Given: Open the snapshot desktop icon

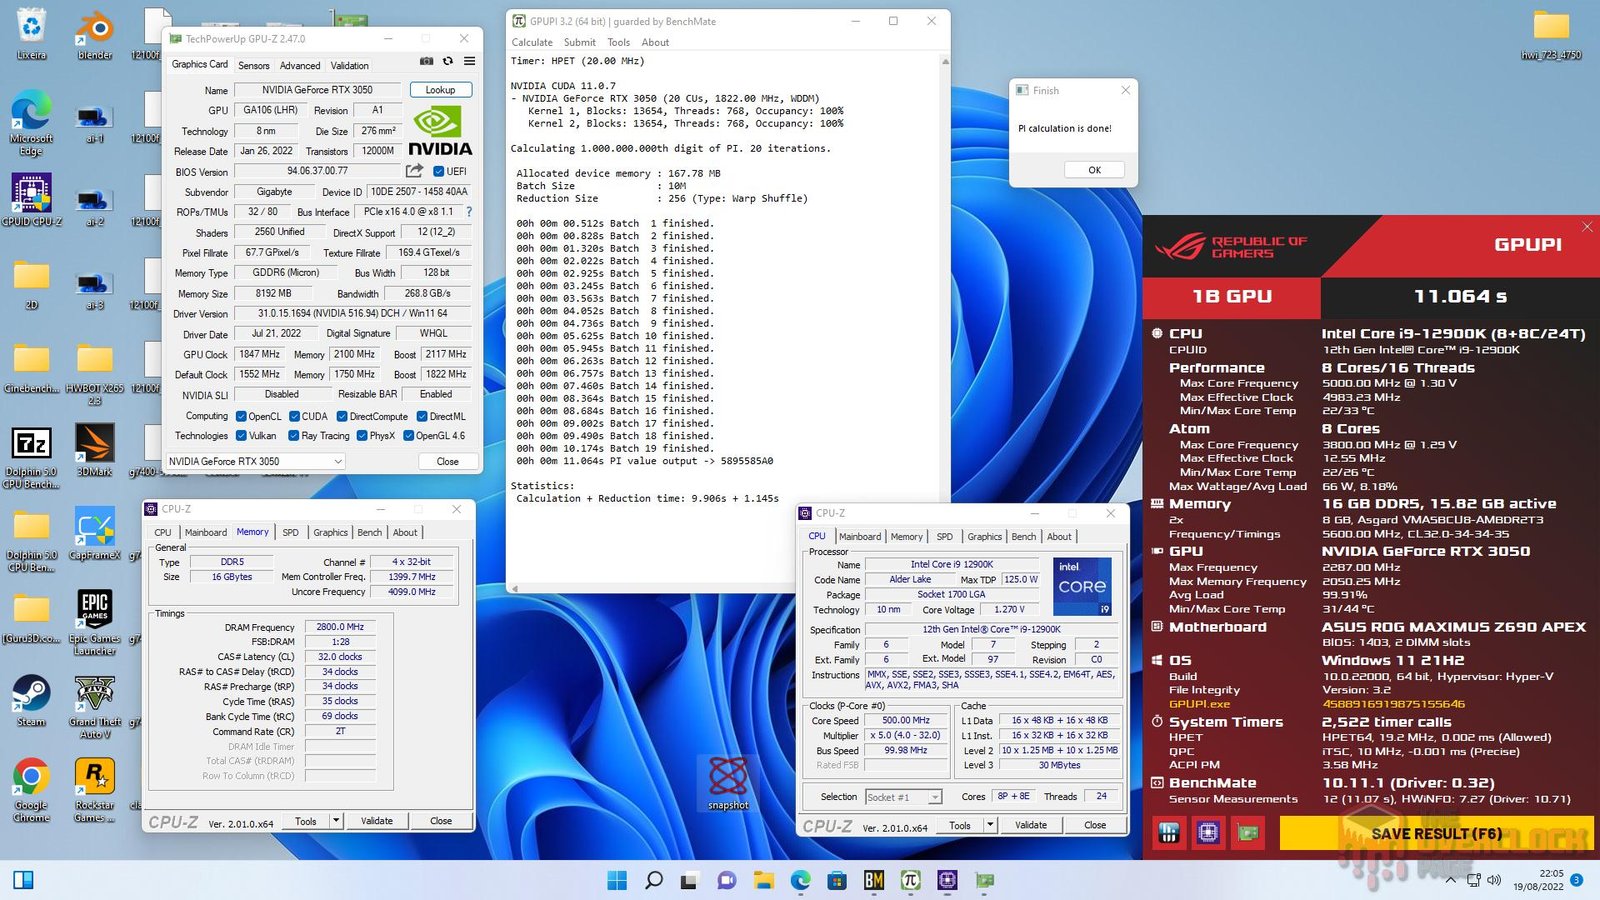Looking at the screenshot, I should [728, 783].
